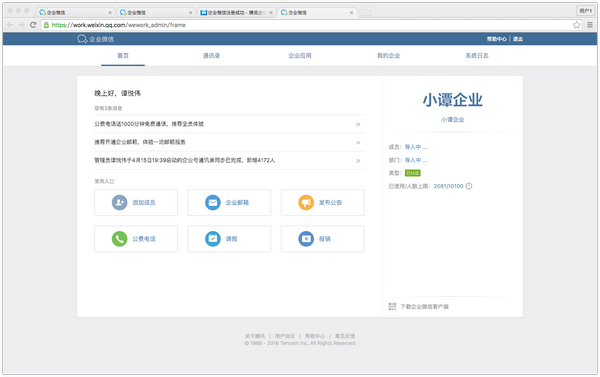Viewport: 600px width, 377px height.
Task: Click the browser back arrow
Action: pos(10,25)
